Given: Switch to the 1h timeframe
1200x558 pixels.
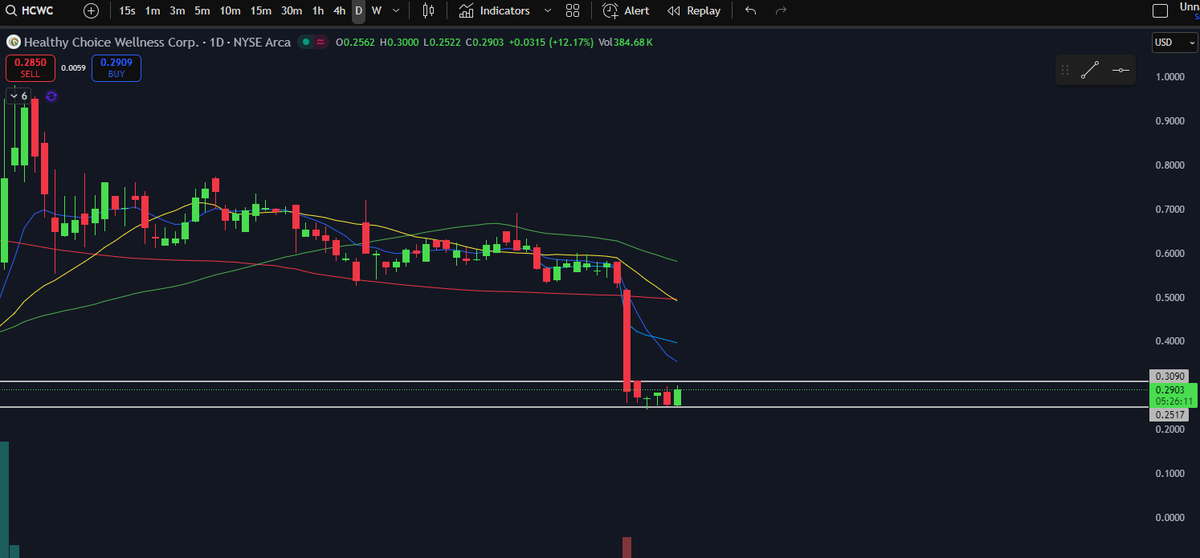Looking at the screenshot, I should coord(318,11).
